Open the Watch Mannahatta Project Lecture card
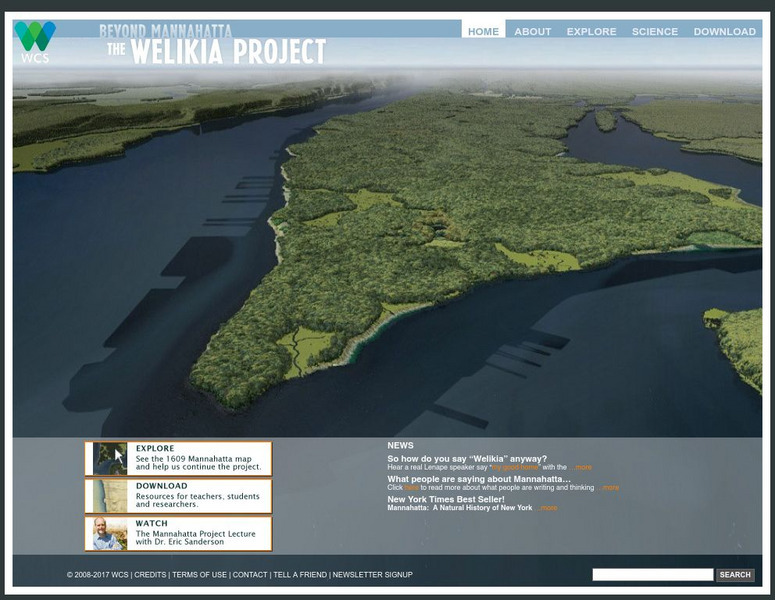This screenshot has height=600, width=775. tap(178, 534)
